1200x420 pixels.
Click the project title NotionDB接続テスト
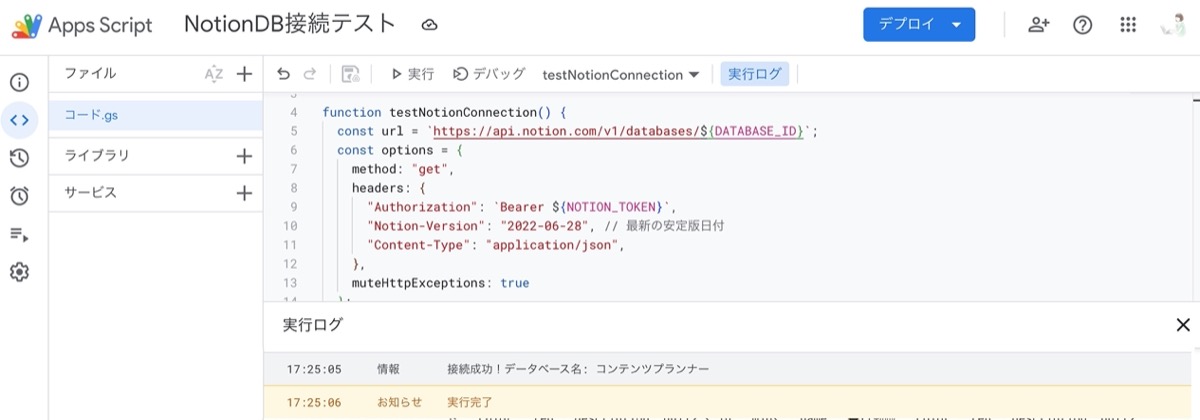coord(290,25)
